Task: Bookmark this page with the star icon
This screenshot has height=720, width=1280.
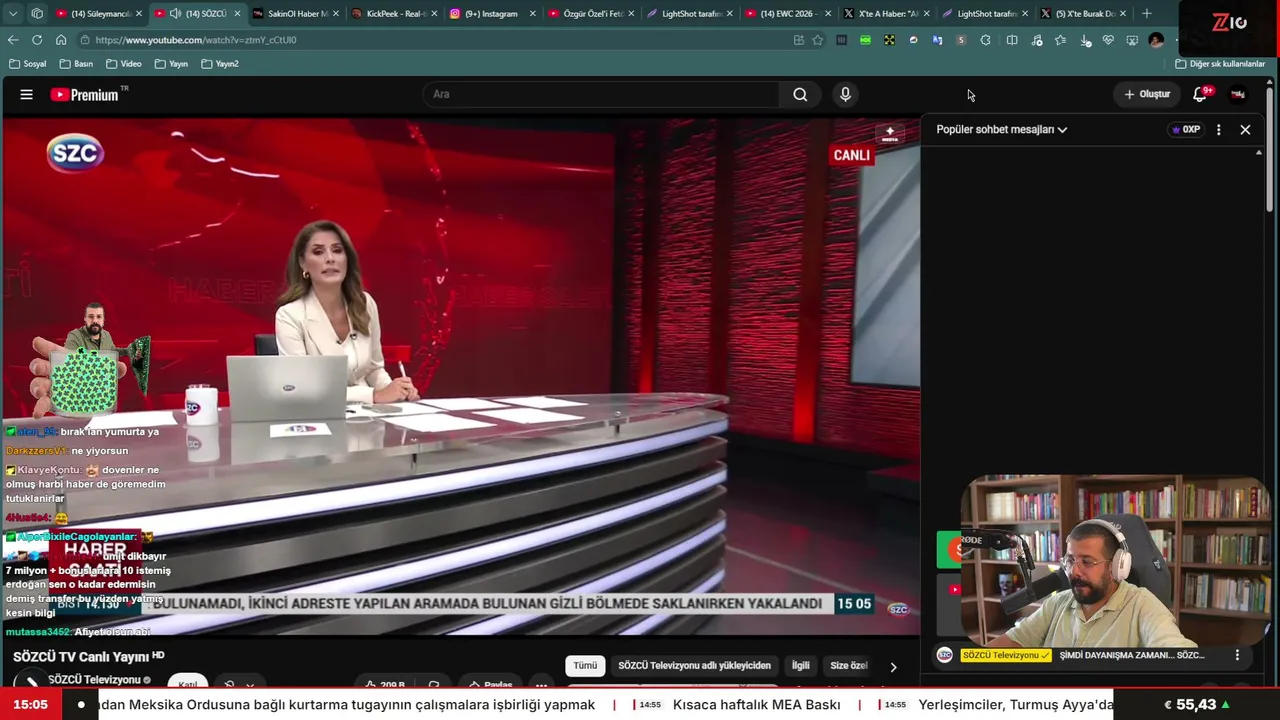Action: [818, 40]
